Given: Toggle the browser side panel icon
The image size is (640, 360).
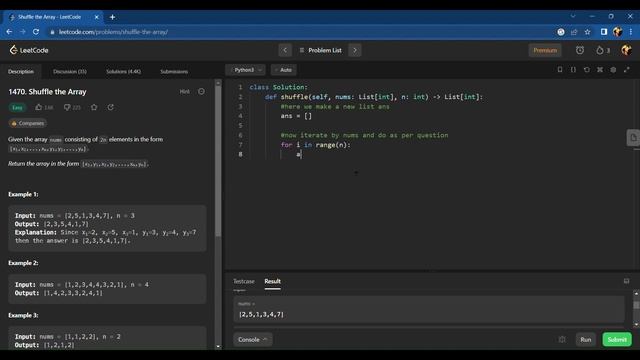Looking at the screenshot, I should (604, 32).
